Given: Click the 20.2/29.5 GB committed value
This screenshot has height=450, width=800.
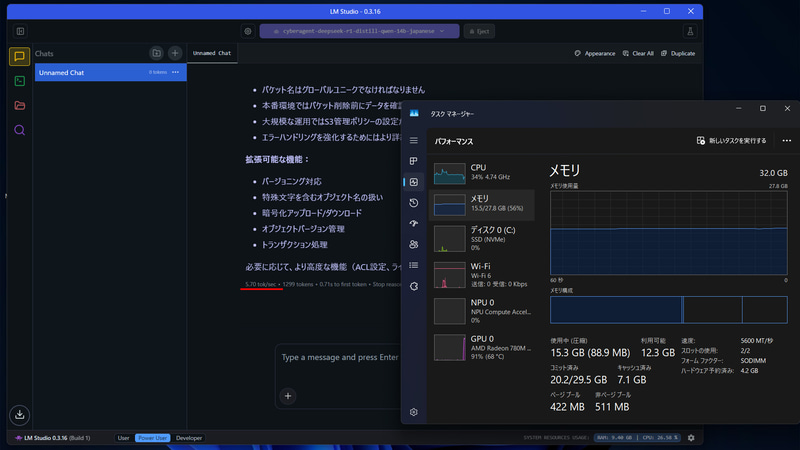Looking at the screenshot, I should [x=579, y=380].
